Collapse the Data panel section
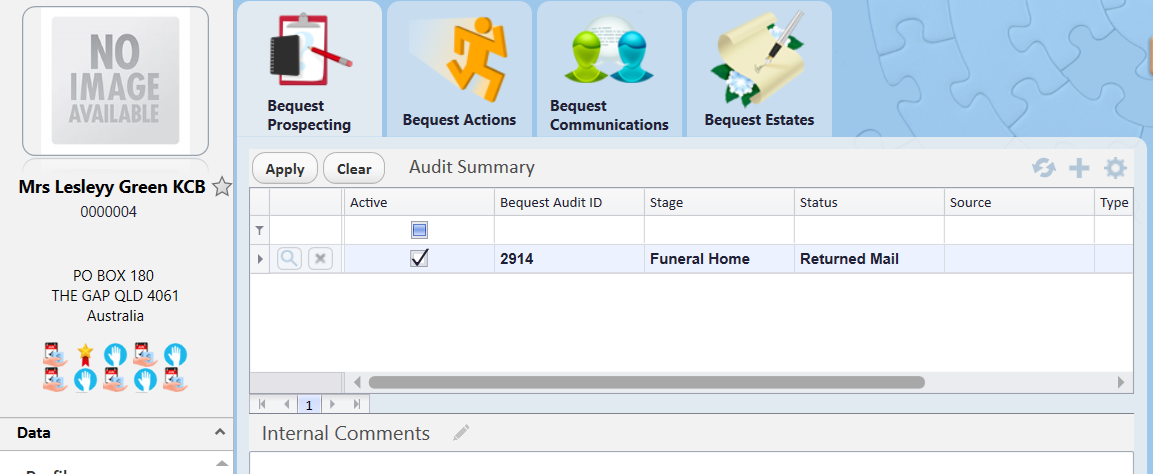 pyautogui.click(x=219, y=432)
